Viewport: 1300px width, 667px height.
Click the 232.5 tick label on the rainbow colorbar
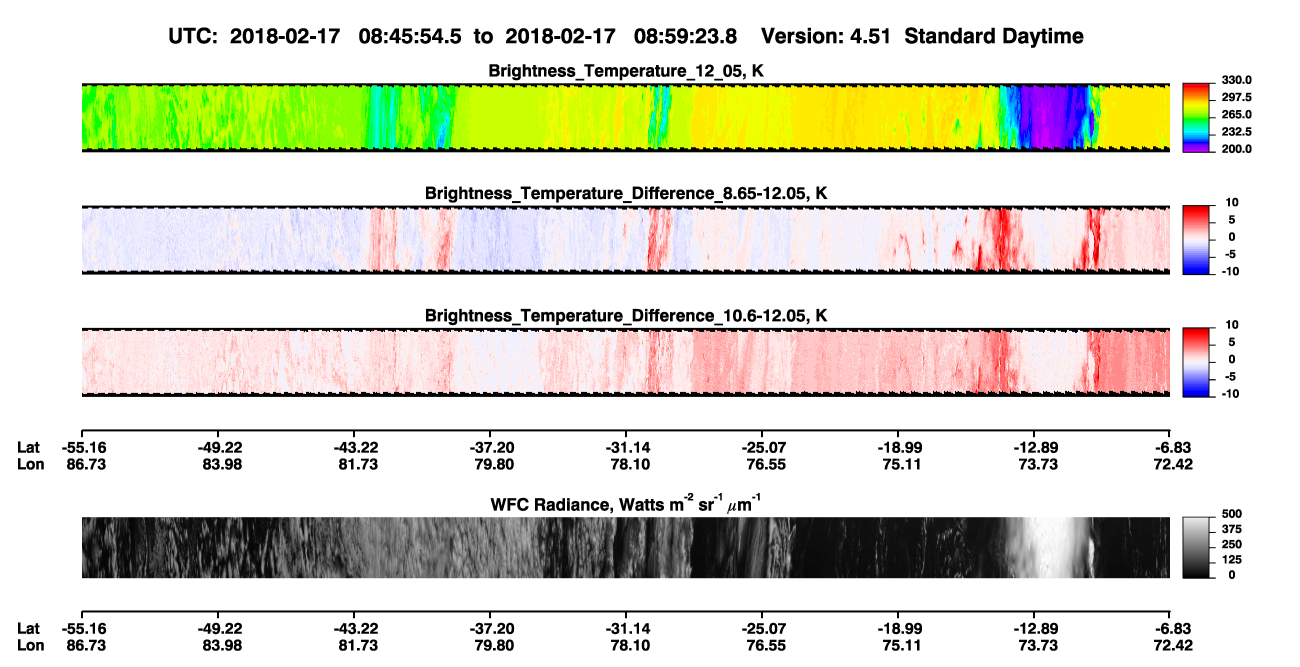coord(1237,132)
